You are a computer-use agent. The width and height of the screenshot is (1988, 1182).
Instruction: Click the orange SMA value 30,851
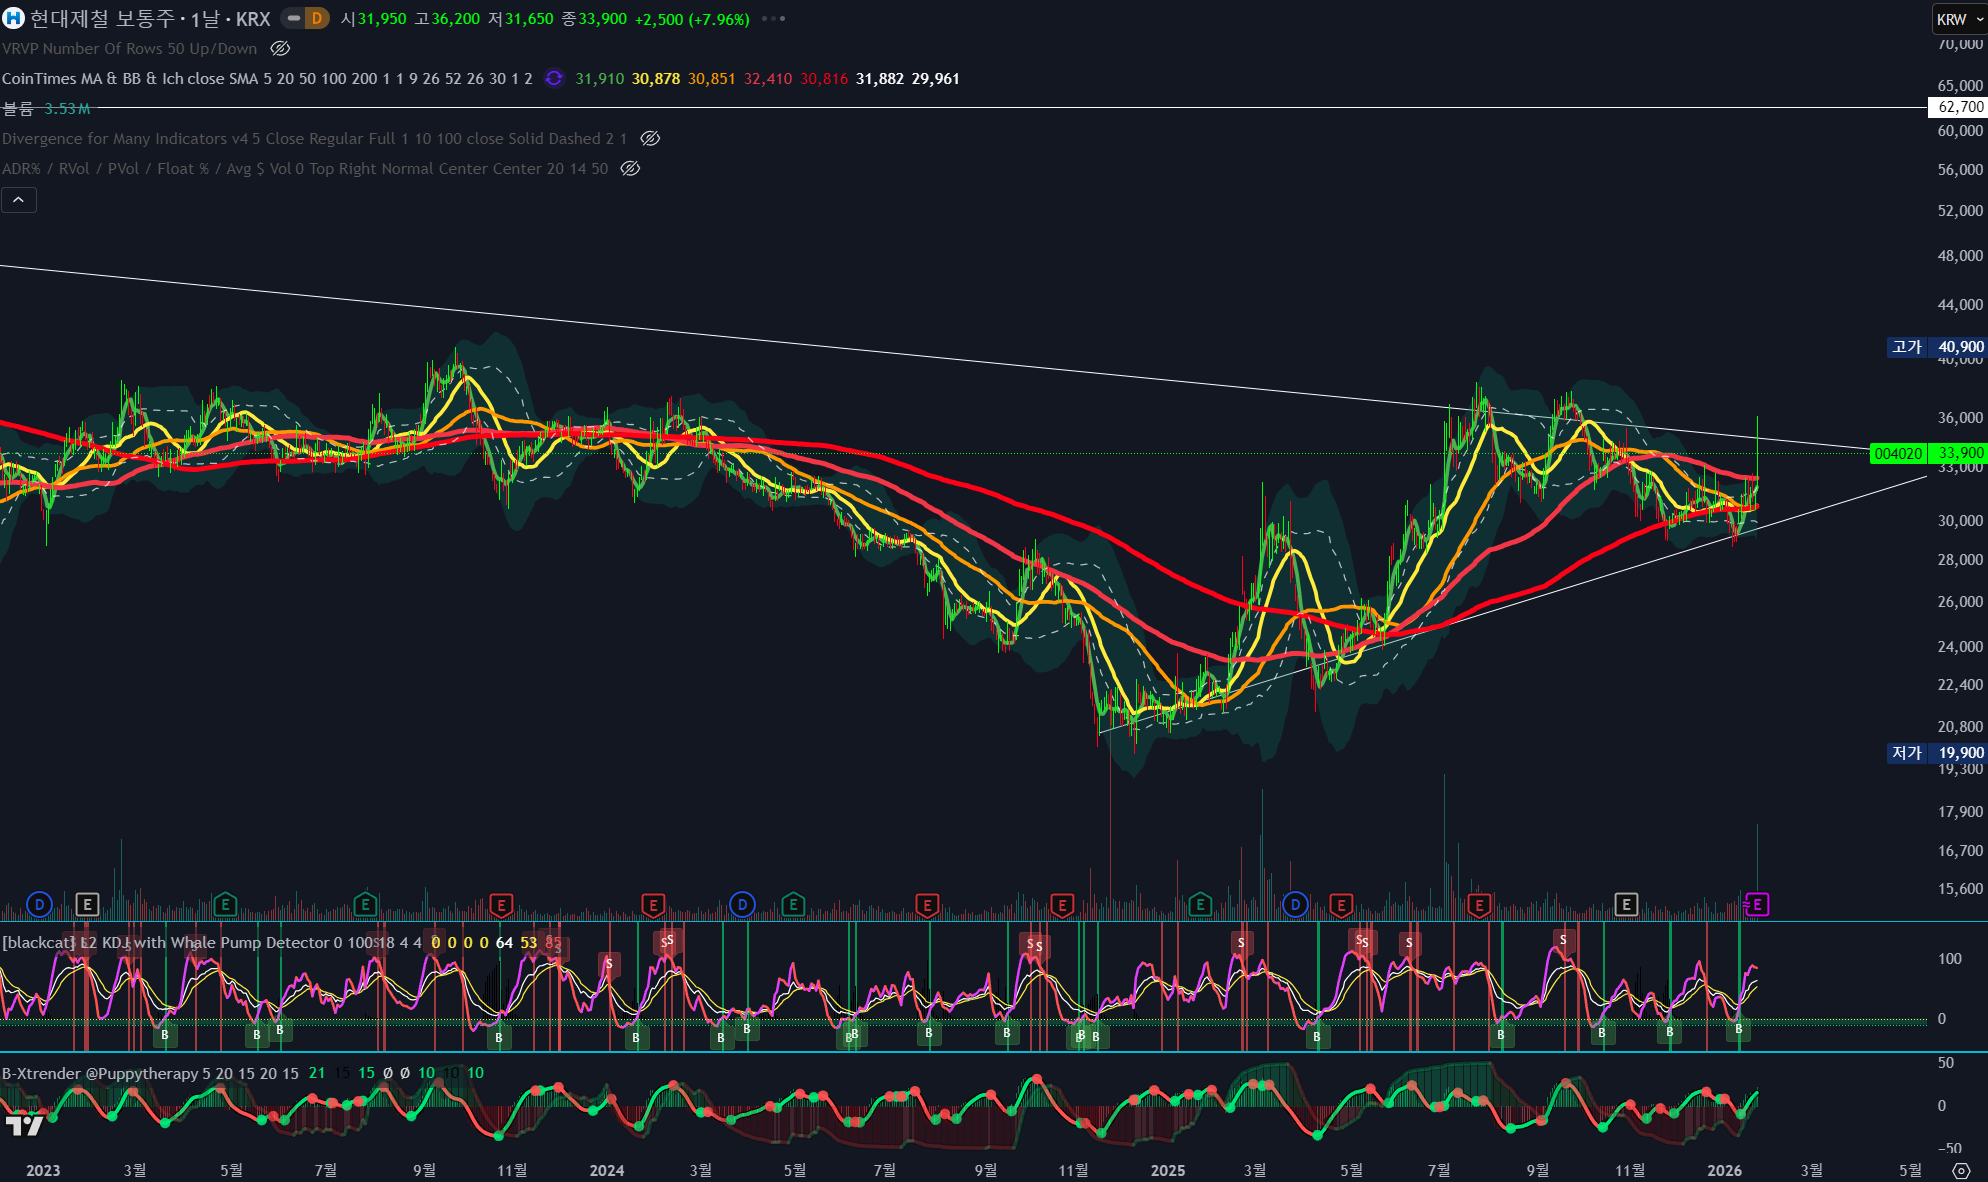(712, 78)
